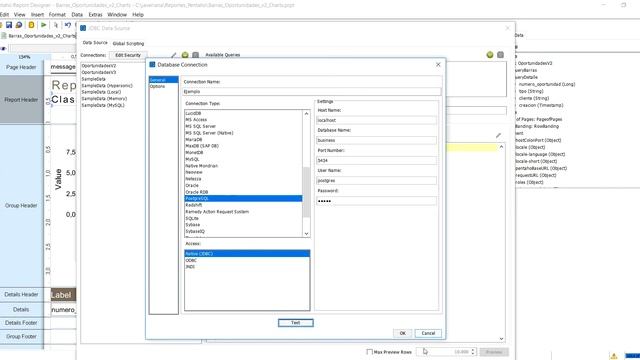The height and width of the screenshot is (360, 640).
Task: Open the Barras_Oportunidades_v2_Charts report tab
Action: 40,36
